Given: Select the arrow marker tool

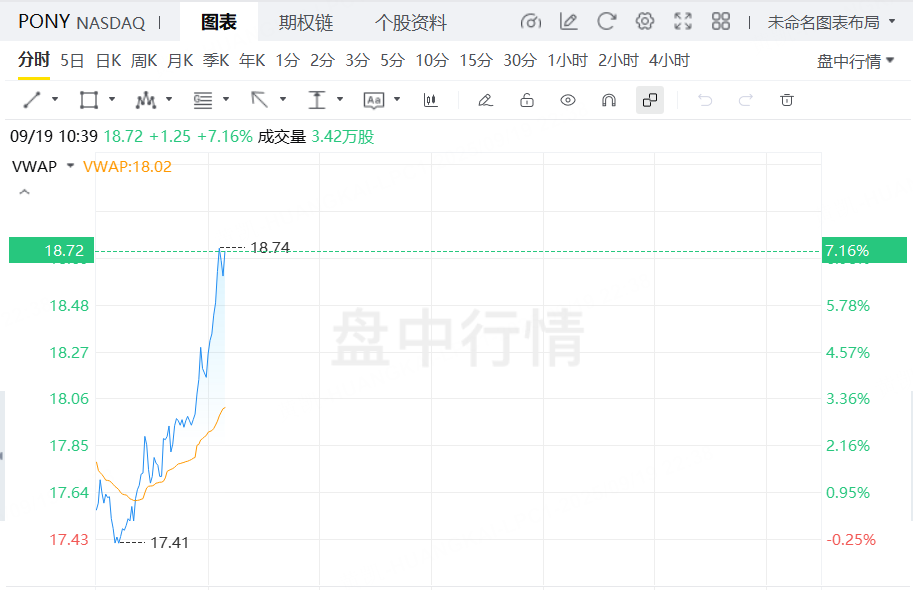Looking at the screenshot, I should click(x=260, y=100).
